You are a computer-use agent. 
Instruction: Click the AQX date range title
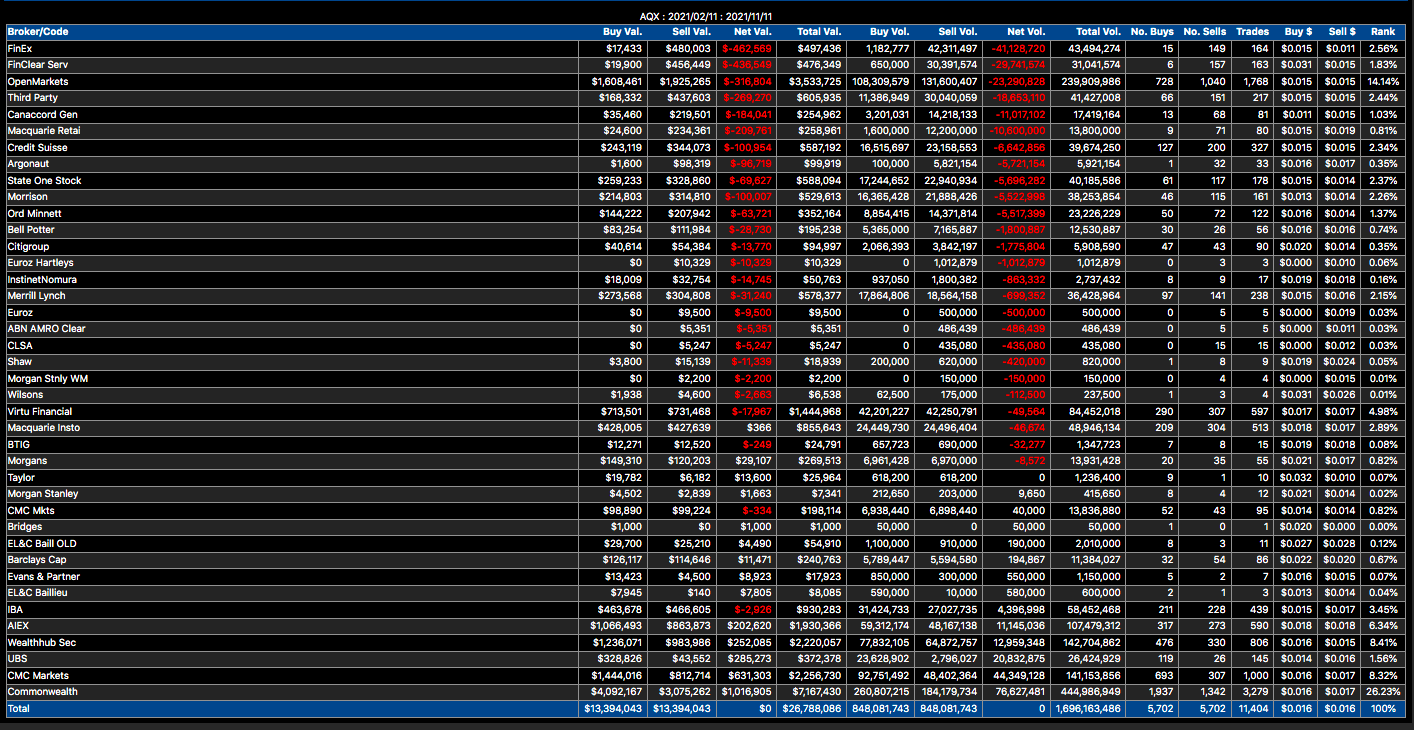click(706, 16)
